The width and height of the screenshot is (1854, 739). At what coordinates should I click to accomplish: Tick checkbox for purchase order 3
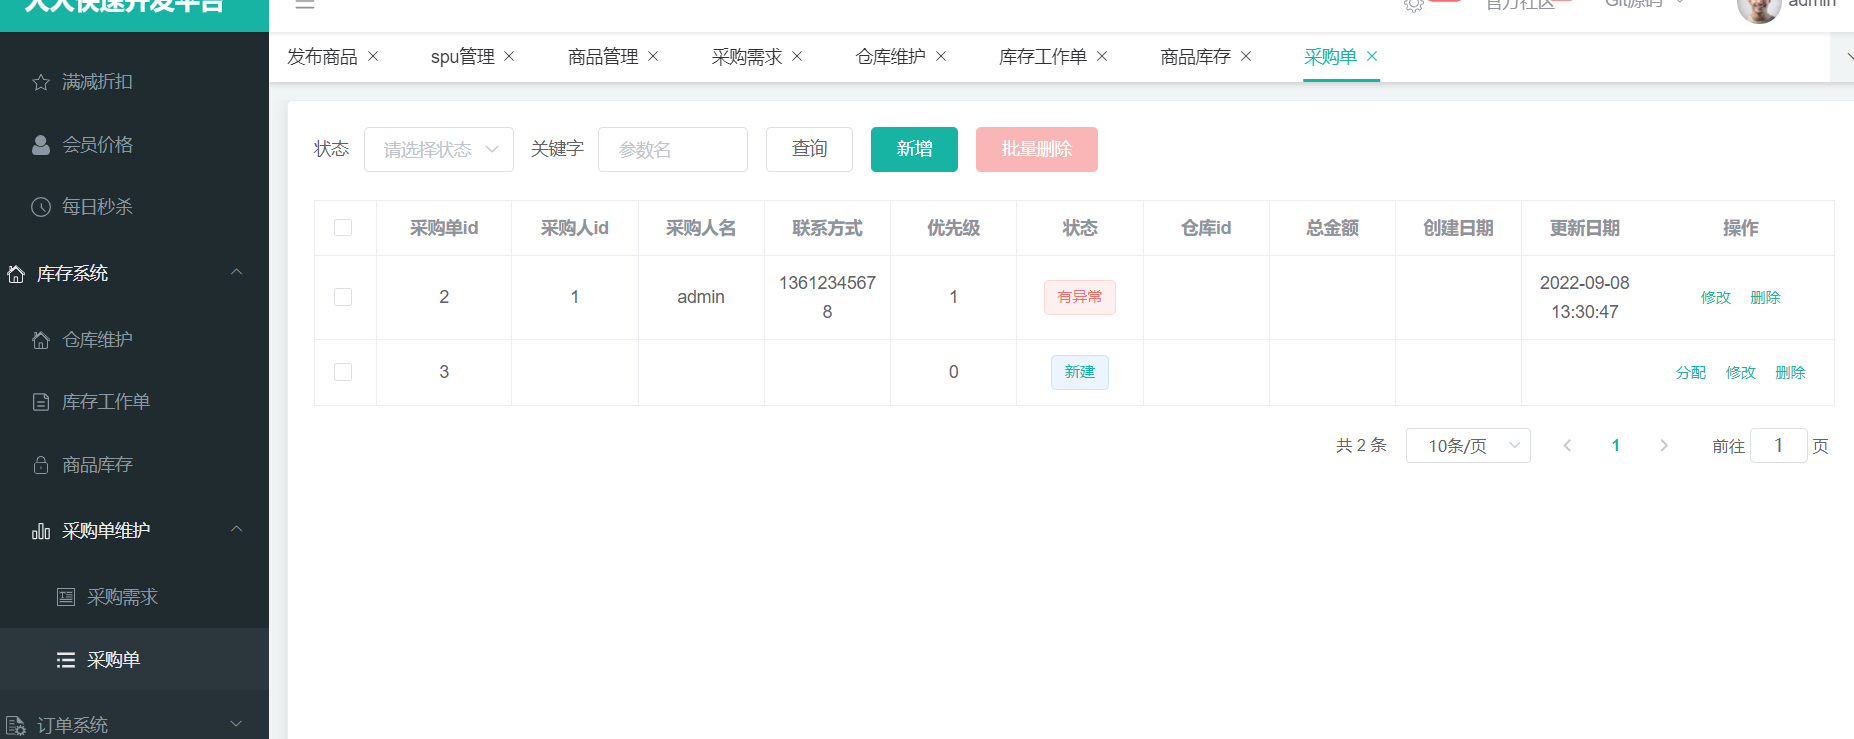pos(343,372)
